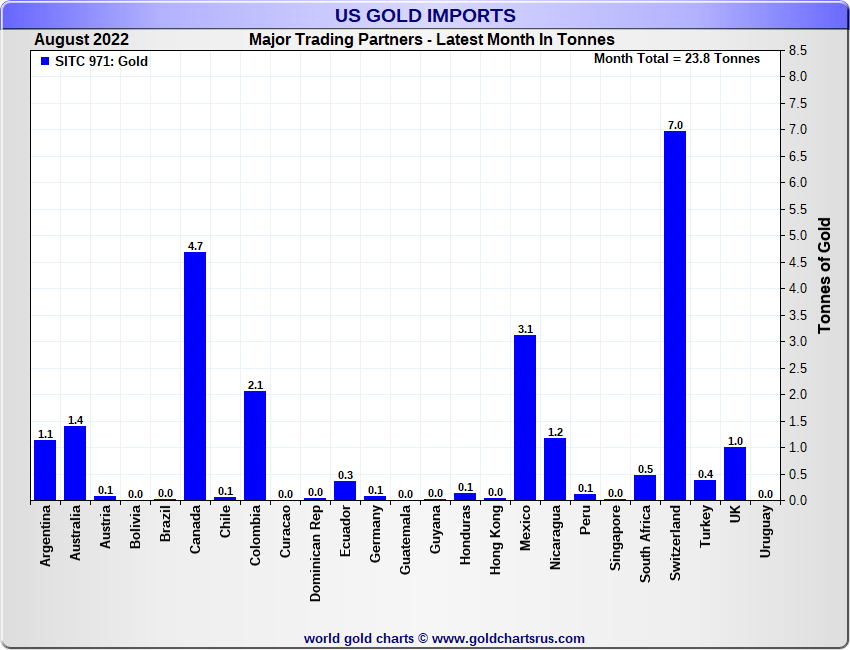Click the 0.3 value above Ecuador
Image resolution: width=850 pixels, height=650 pixels.
point(345,475)
